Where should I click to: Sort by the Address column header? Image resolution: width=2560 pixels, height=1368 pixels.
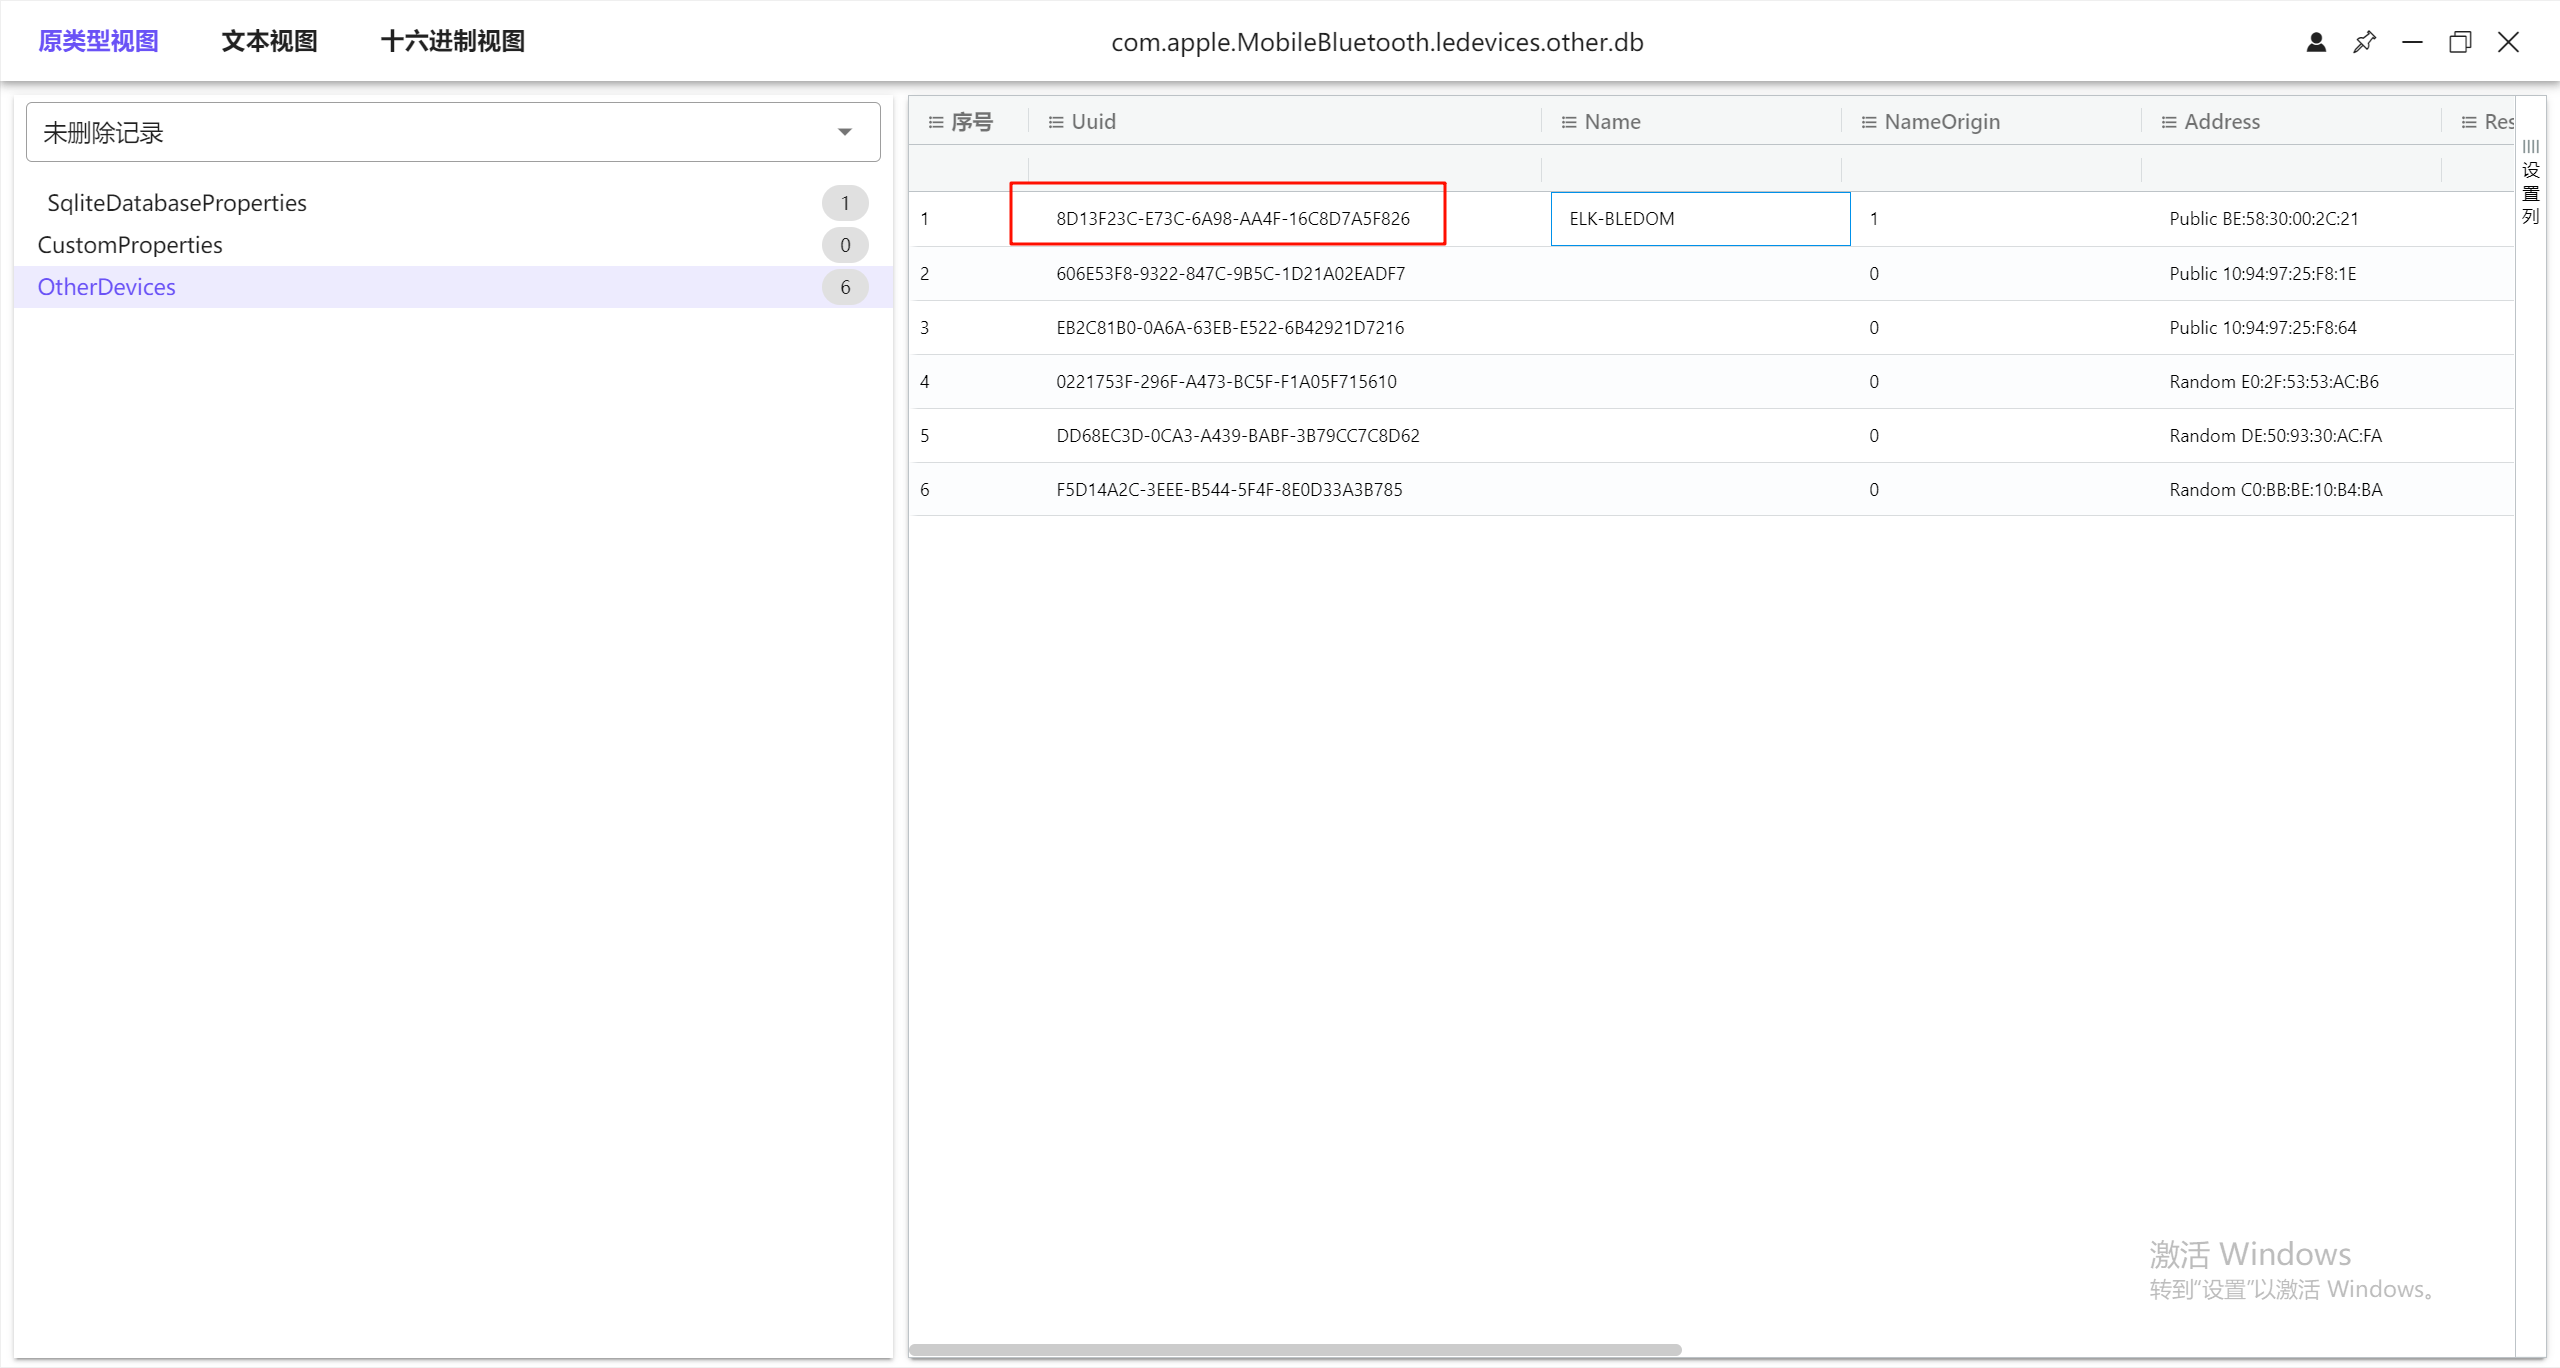[x=2222, y=122]
